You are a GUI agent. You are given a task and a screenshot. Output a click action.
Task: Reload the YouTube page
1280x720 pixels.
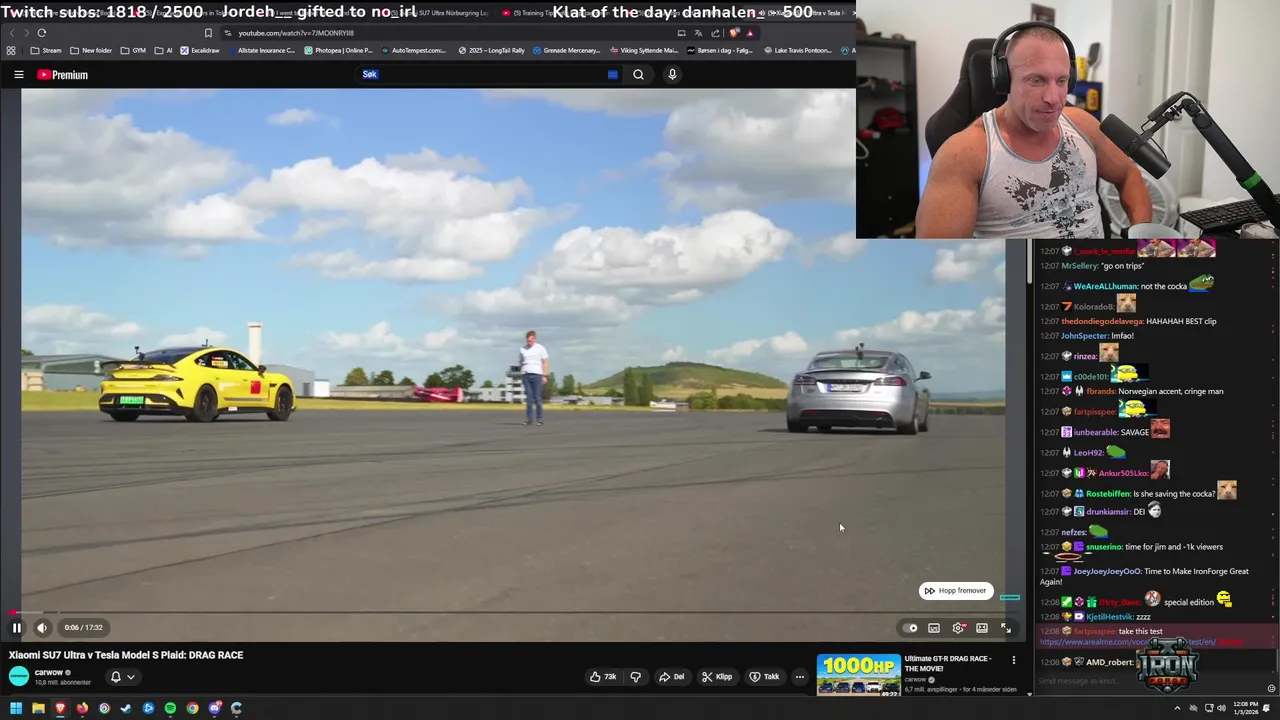tap(41, 33)
